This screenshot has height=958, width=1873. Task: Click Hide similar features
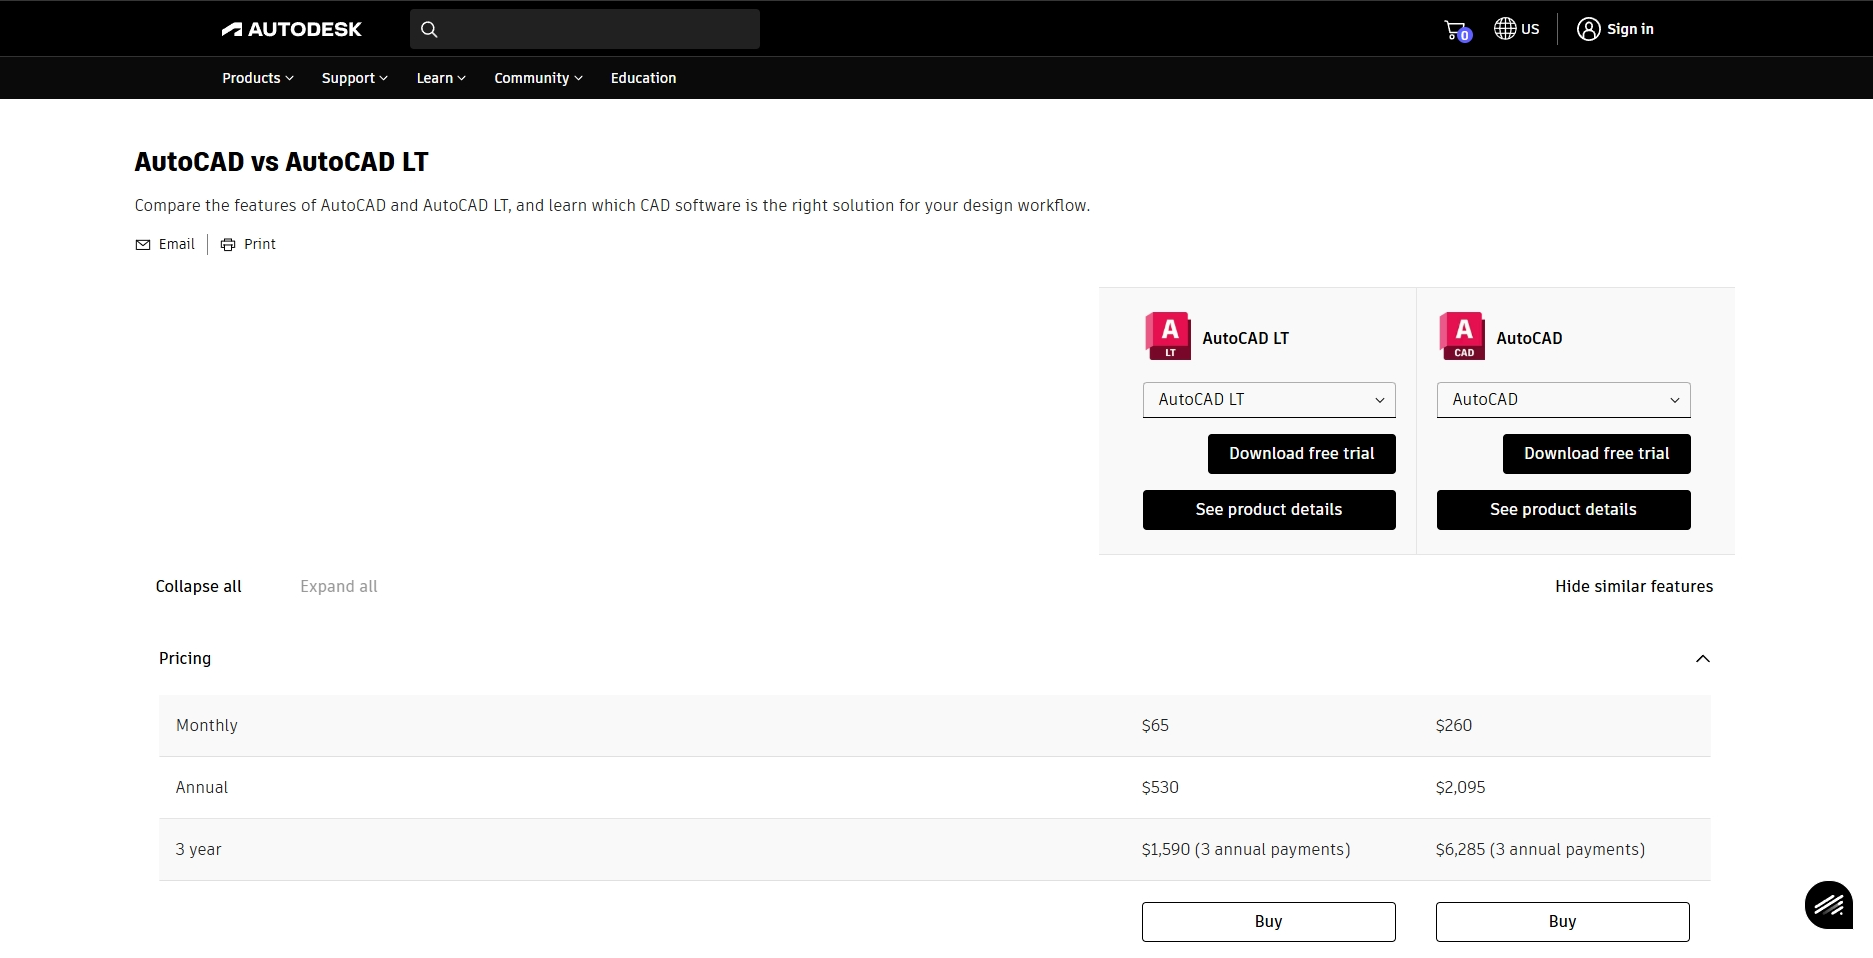tap(1634, 587)
